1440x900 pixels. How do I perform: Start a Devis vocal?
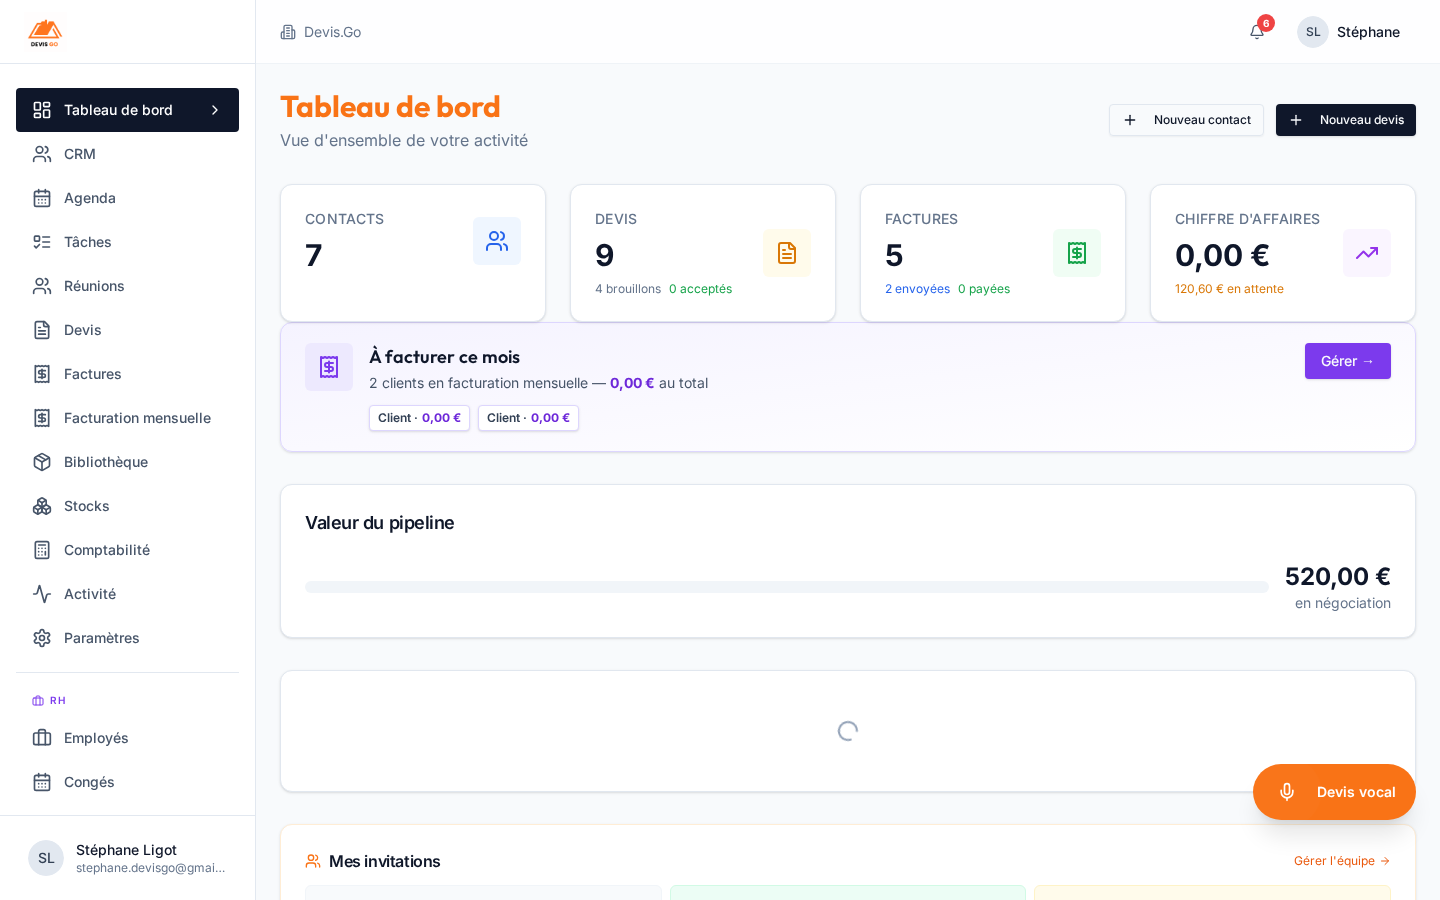pyautogui.click(x=1334, y=792)
